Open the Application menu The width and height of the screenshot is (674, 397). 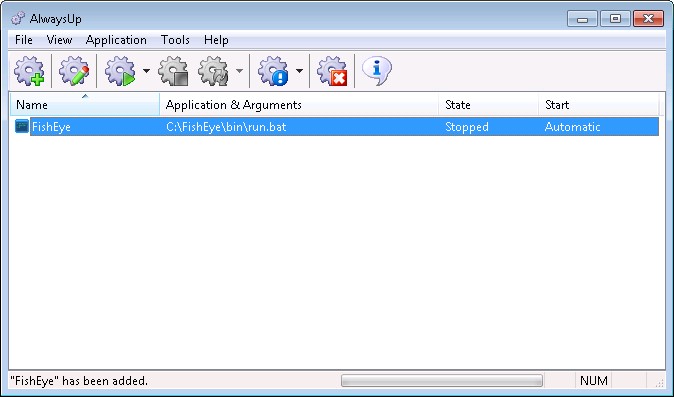click(x=116, y=40)
